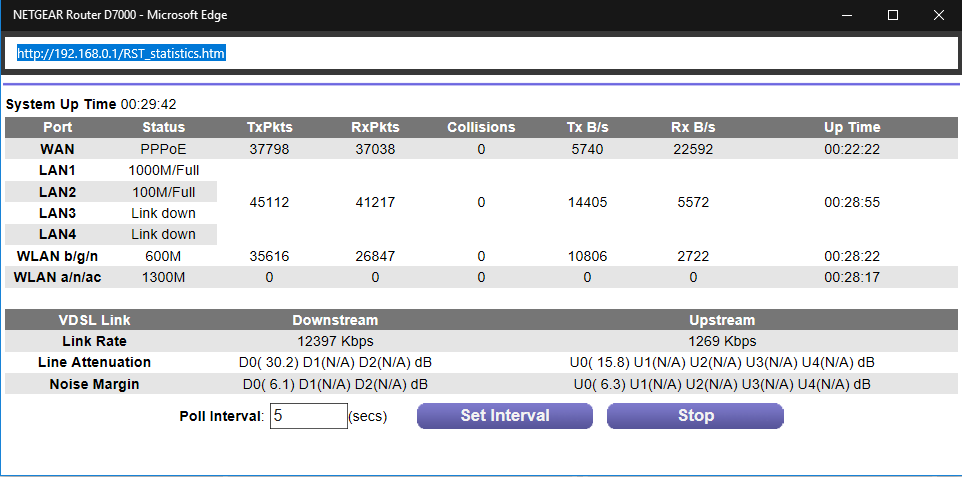962x477 pixels.
Task: Select WAN RxPkts value 37038
Action: [375, 149]
